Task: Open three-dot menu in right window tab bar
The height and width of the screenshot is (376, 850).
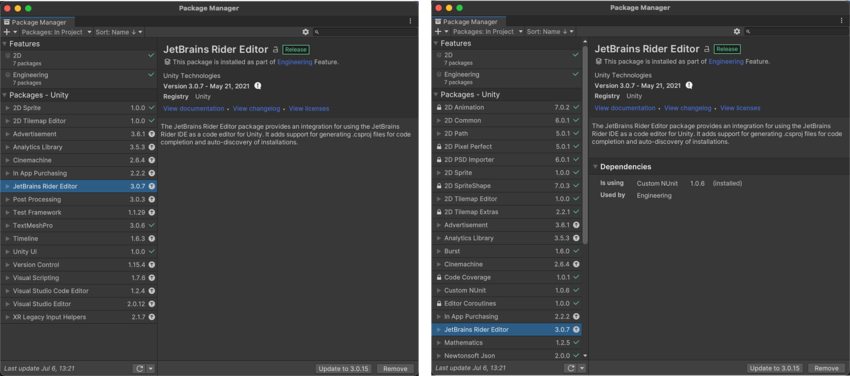Action: tap(841, 21)
